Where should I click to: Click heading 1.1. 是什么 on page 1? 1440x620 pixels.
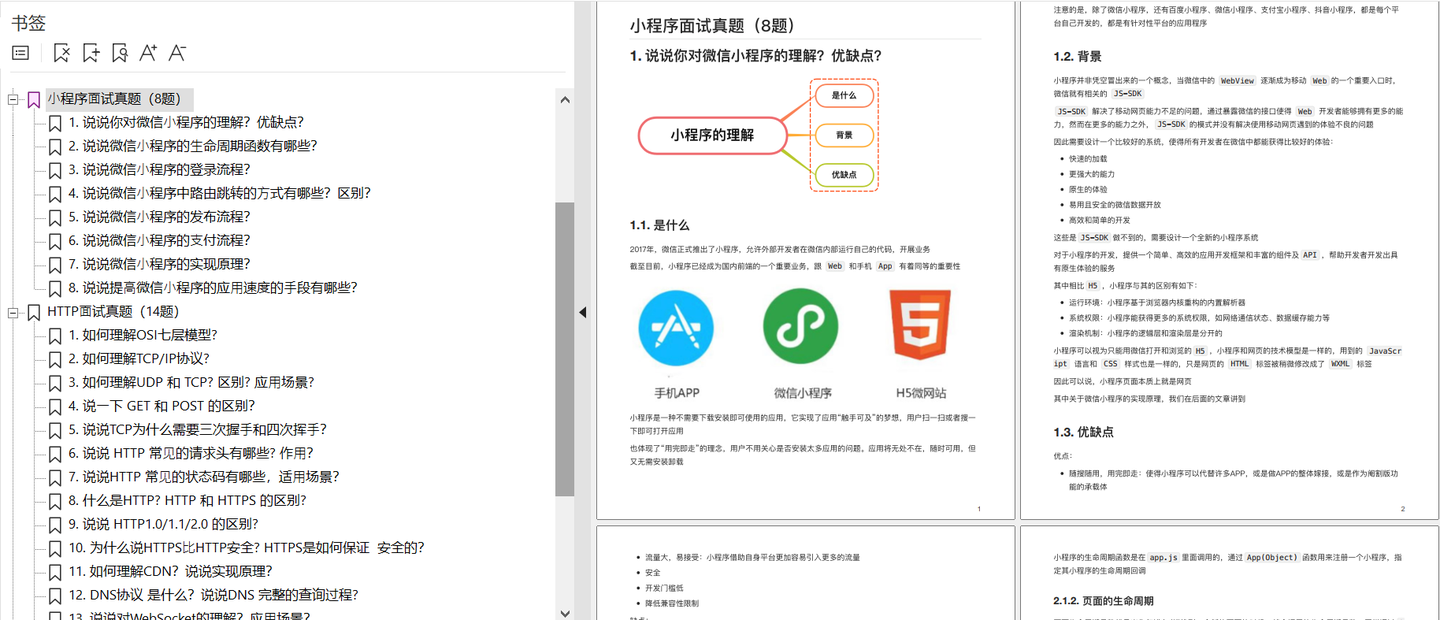tap(659, 225)
